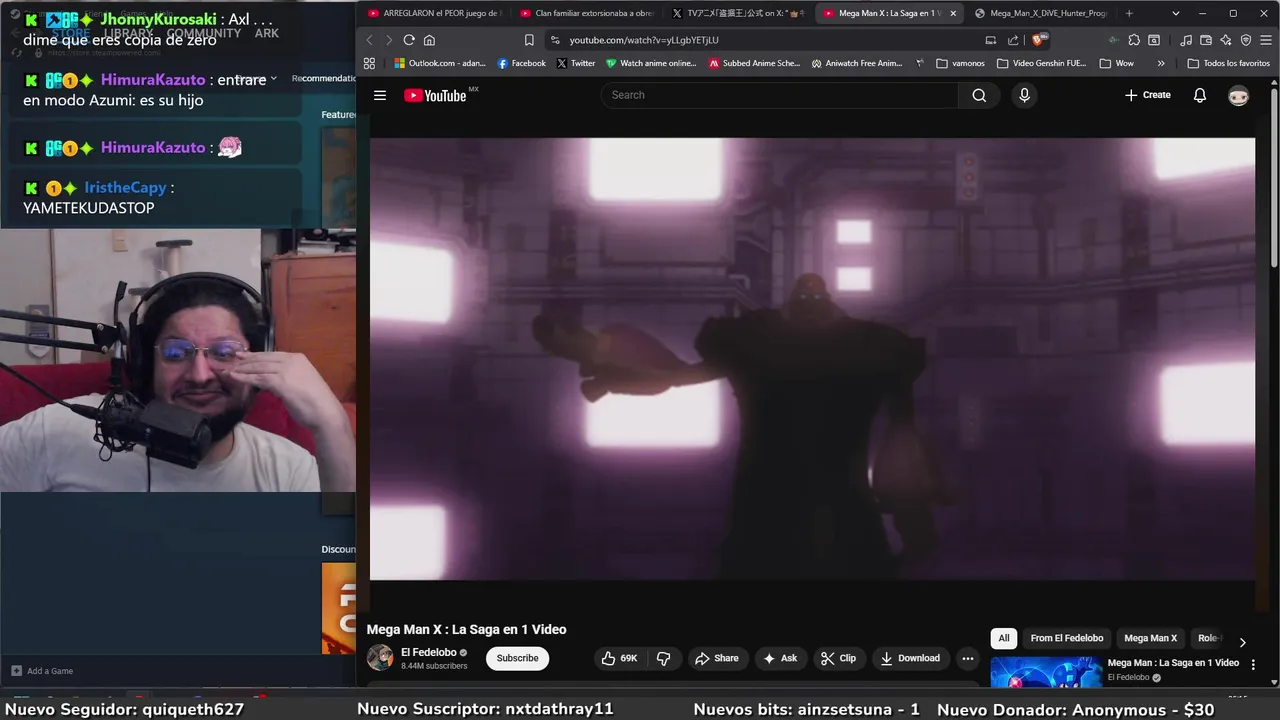Open the Wow bookmarks folder

[x=1117, y=63]
